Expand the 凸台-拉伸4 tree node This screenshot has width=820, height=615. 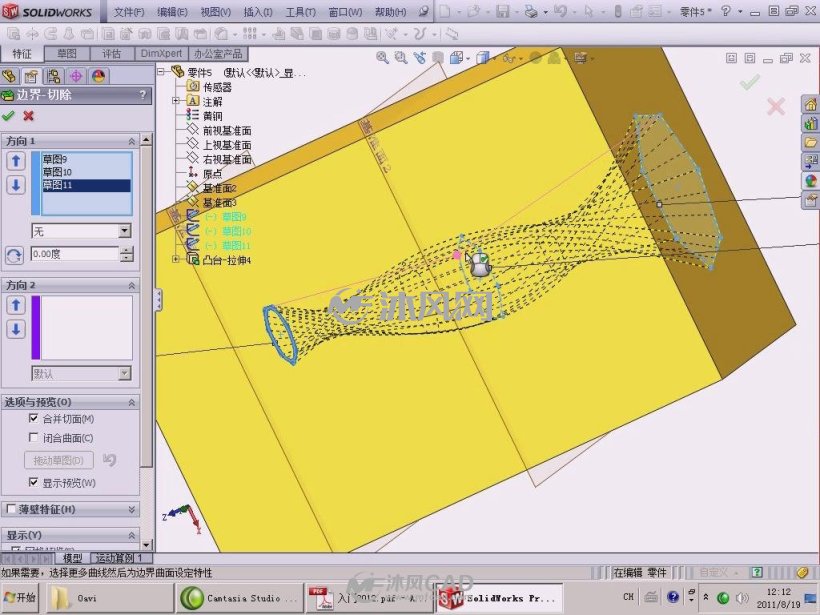point(176,259)
